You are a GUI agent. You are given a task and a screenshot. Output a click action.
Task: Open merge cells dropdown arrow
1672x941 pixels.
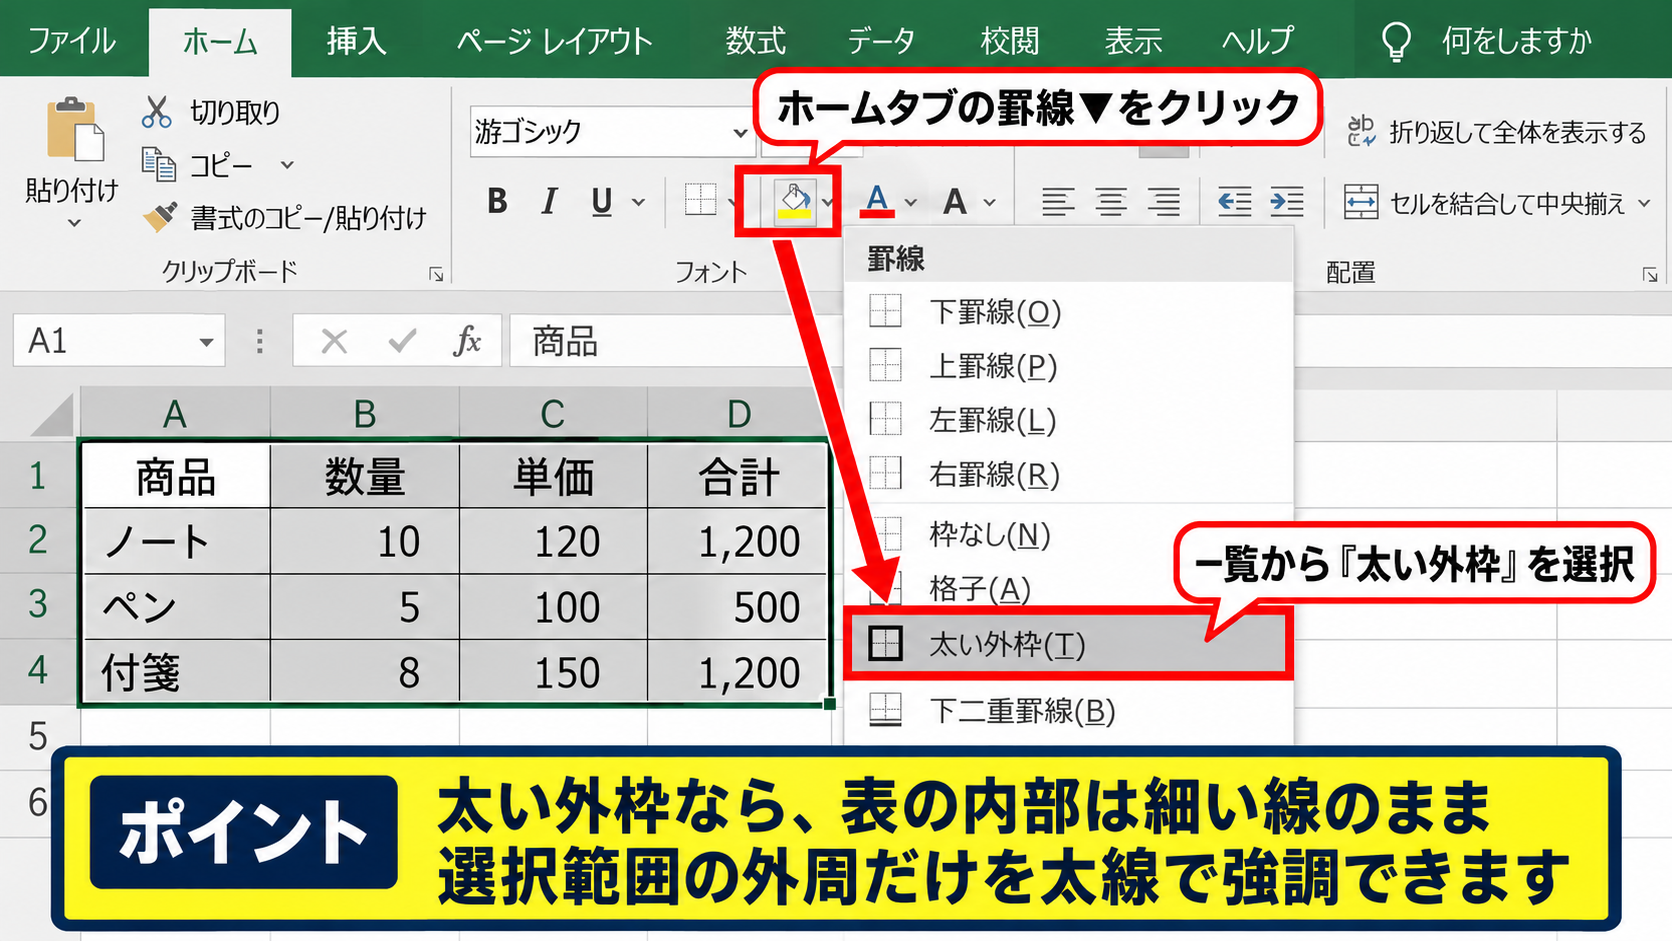click(1644, 203)
